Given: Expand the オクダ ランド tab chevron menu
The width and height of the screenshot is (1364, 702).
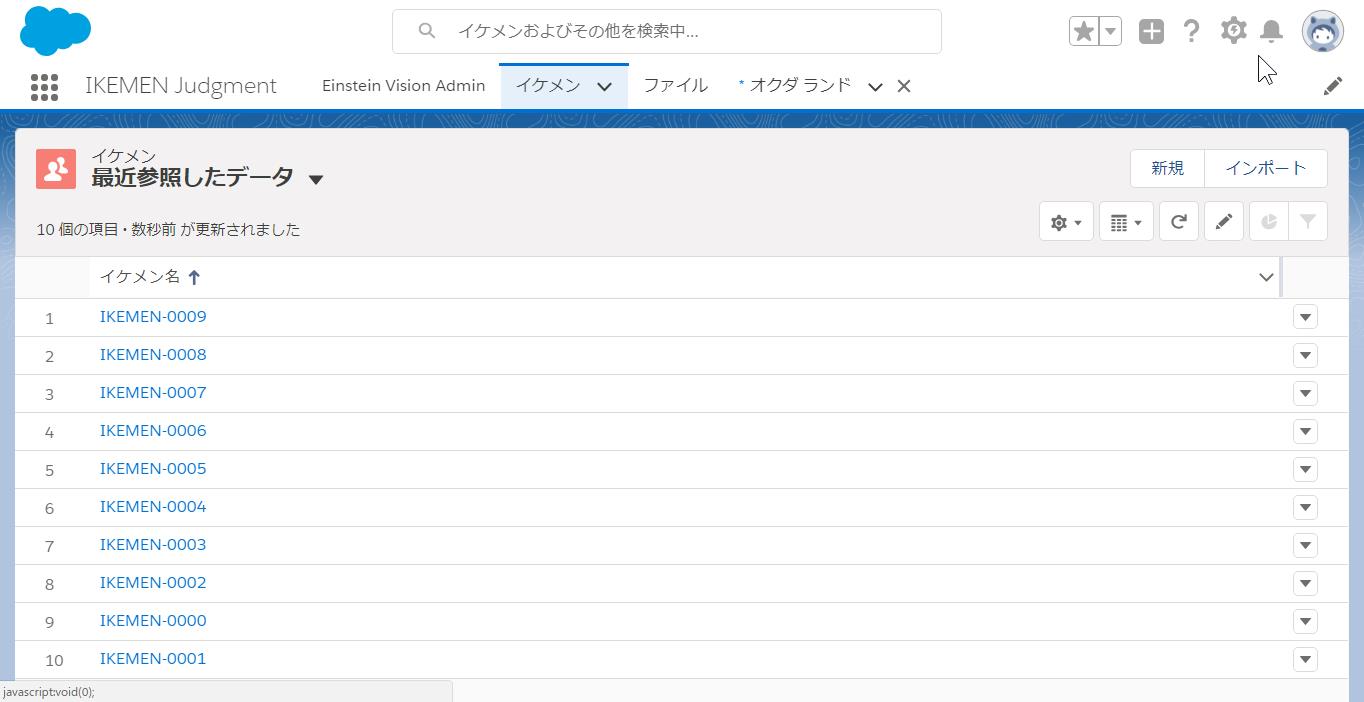Looking at the screenshot, I should (x=875, y=87).
